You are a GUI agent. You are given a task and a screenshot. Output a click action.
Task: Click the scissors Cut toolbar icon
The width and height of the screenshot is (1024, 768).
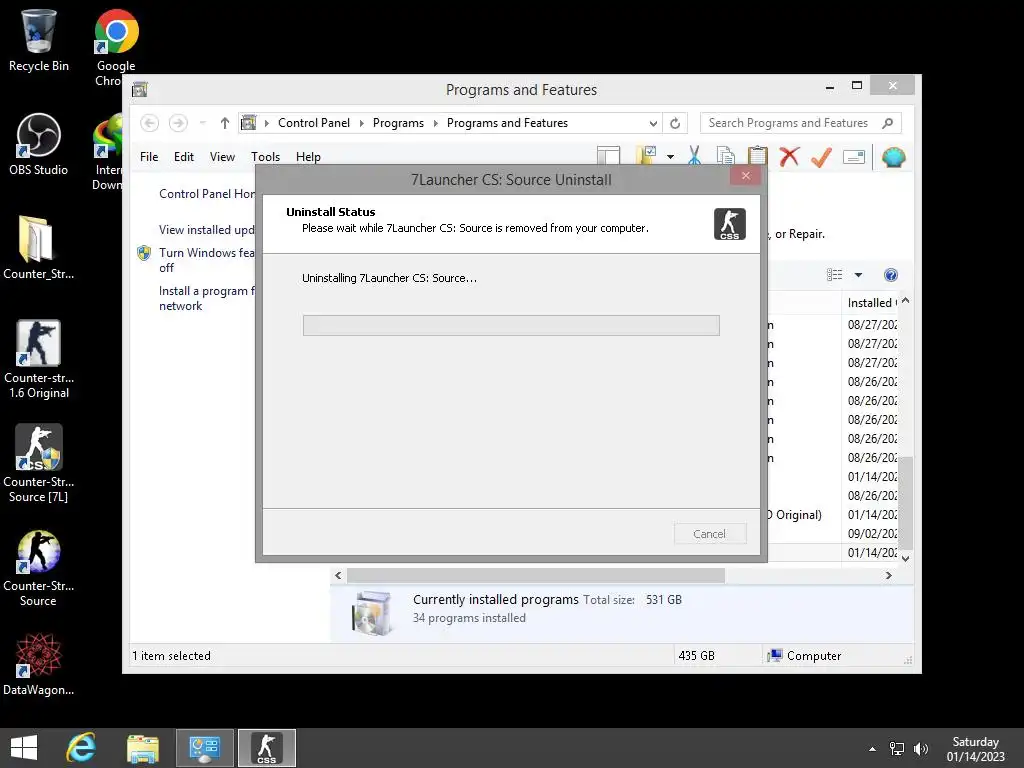pyautogui.click(x=694, y=157)
